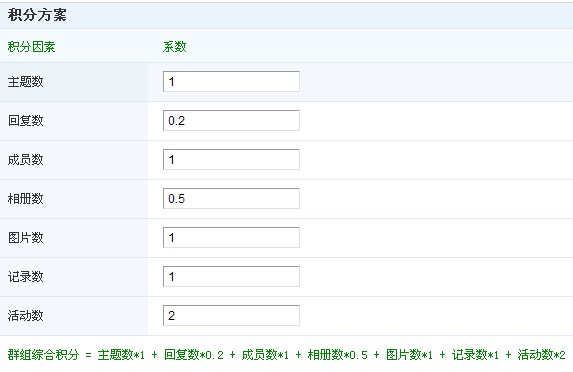
Task: Click into the 成员数 coefficient box
Action: (231, 159)
